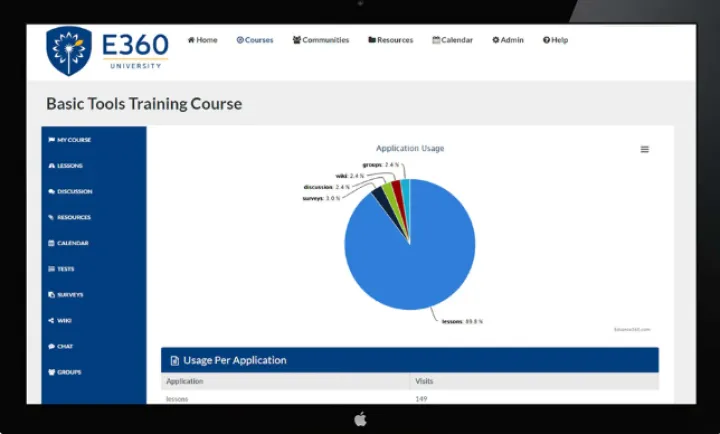The height and width of the screenshot is (434, 720).
Task: Click the Surveys sidebar icon
Action: [51, 295]
